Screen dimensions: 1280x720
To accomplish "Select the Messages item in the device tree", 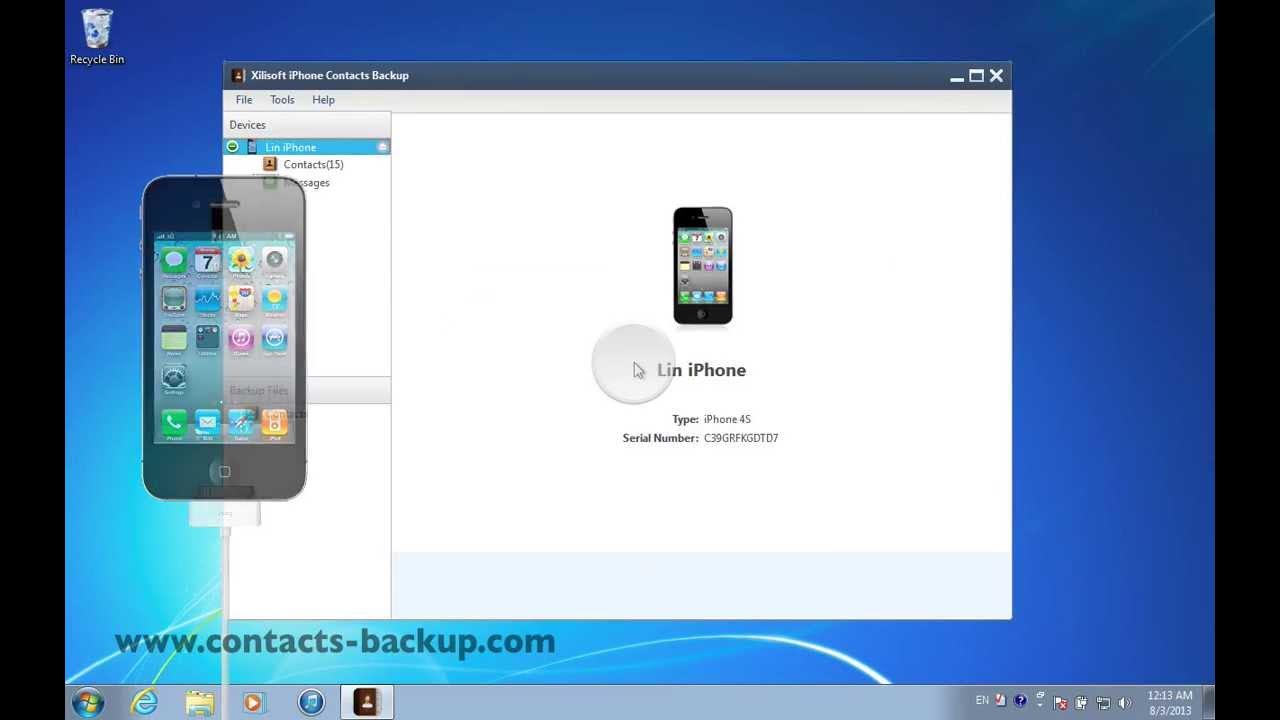I will 306,183.
